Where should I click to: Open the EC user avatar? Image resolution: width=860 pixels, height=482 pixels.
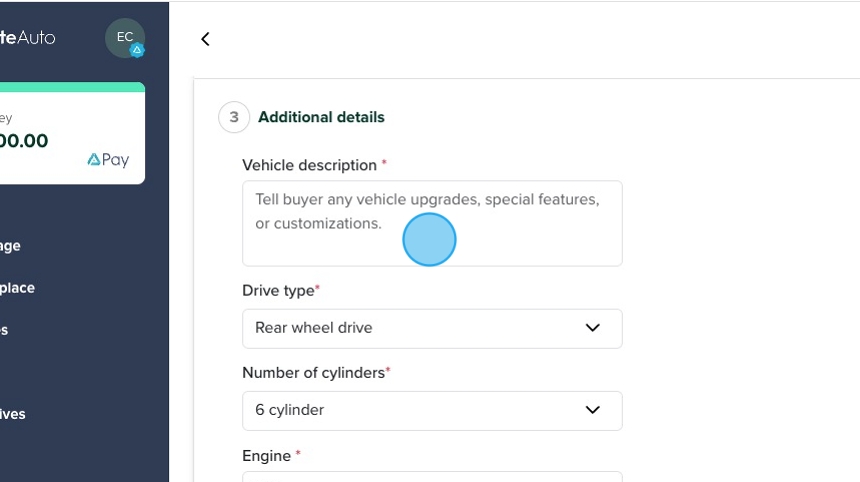click(x=124, y=37)
